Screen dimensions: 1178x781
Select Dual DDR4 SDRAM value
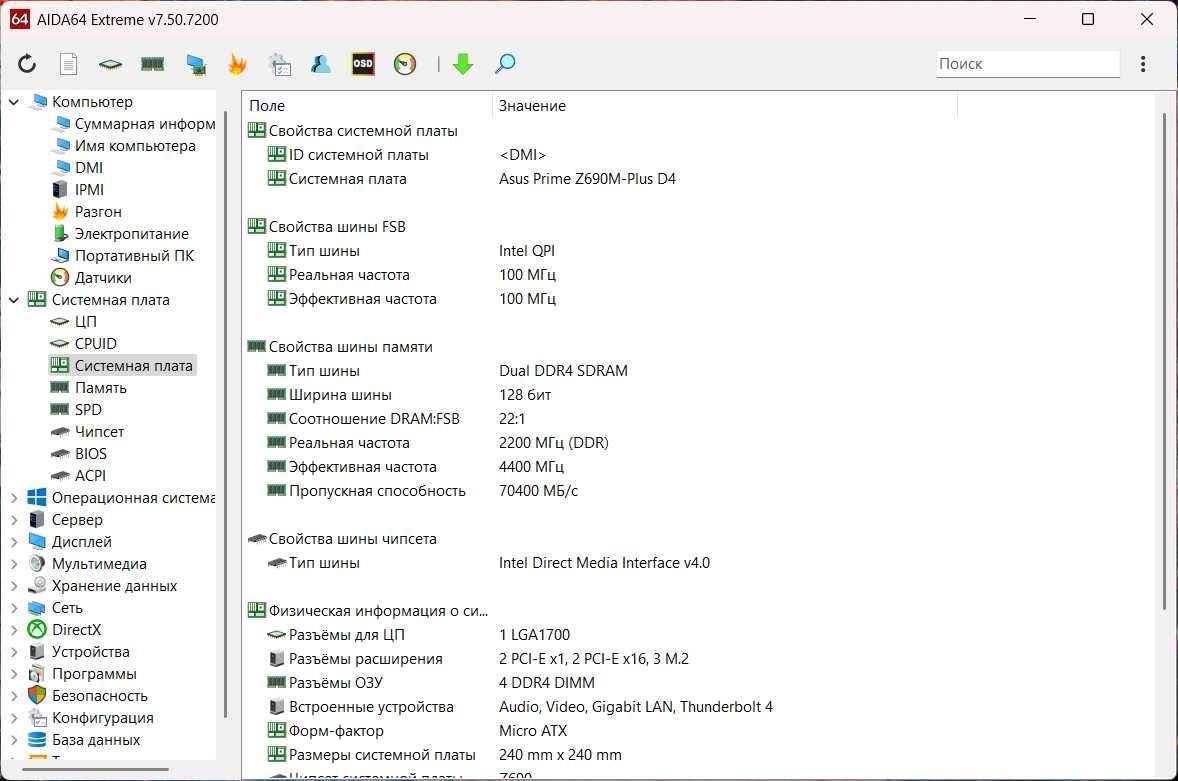[563, 371]
